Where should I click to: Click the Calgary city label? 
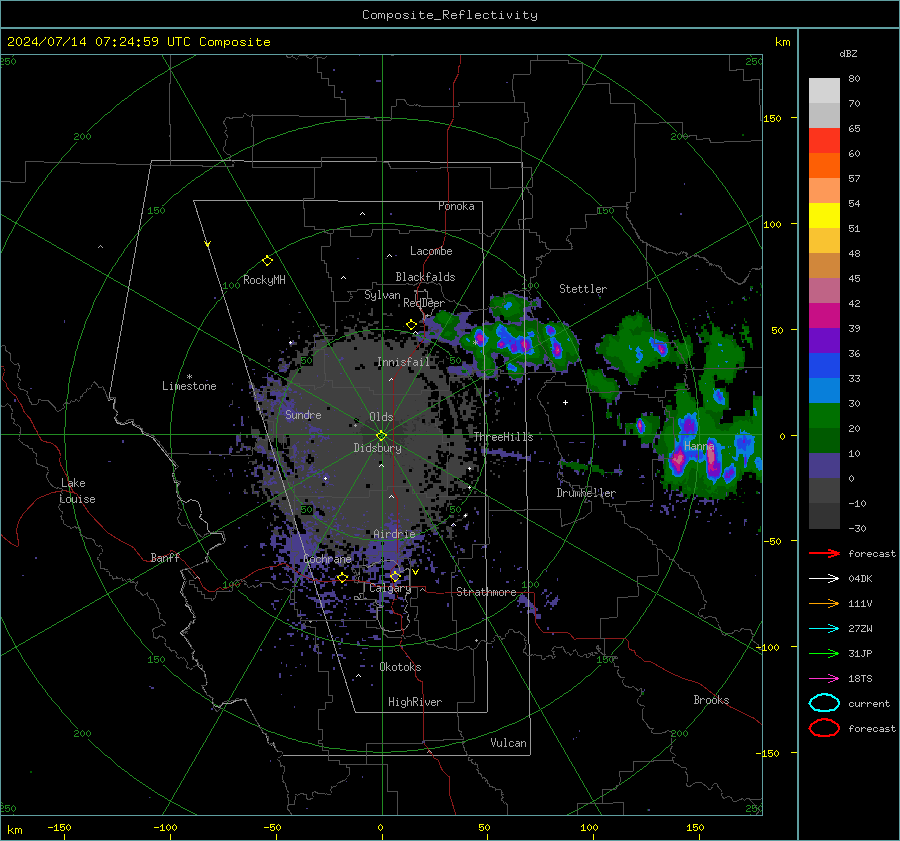point(390,588)
